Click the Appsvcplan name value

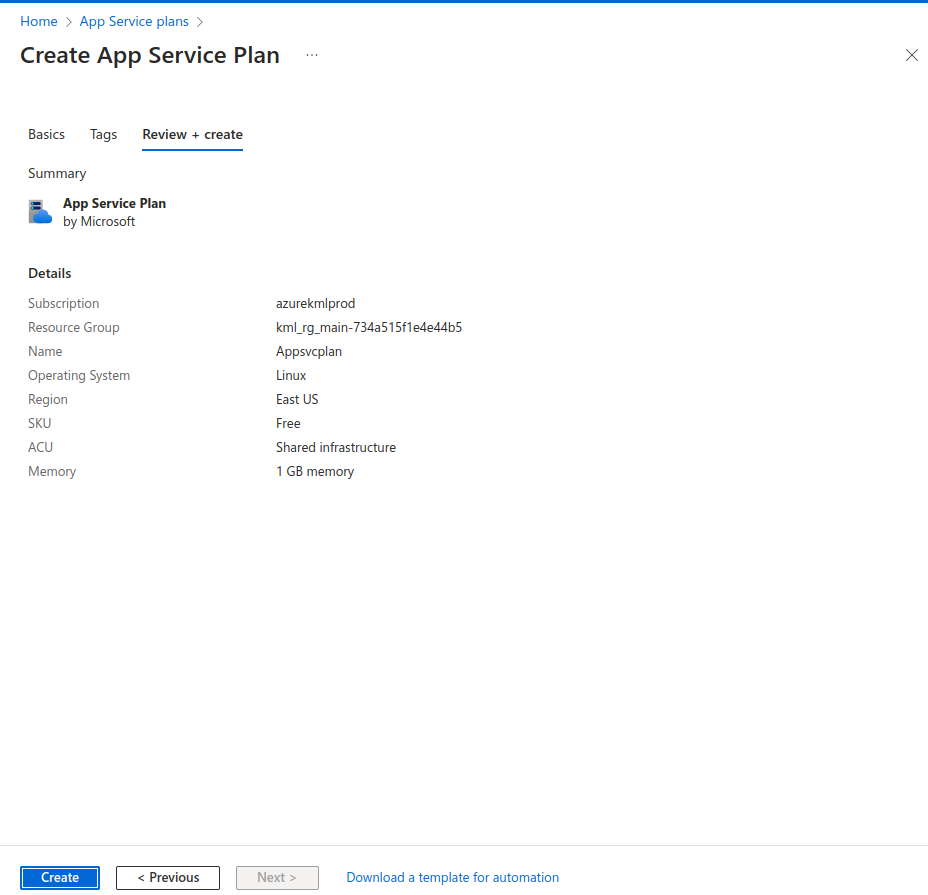(308, 351)
